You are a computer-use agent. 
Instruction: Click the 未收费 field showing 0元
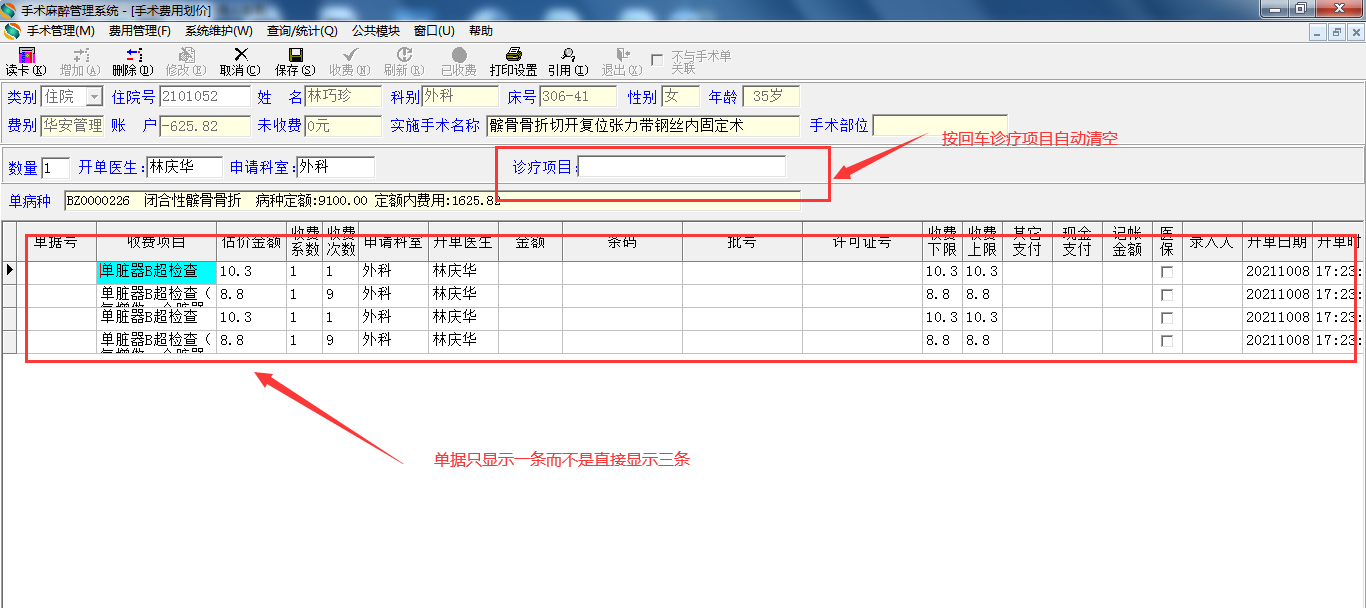click(343, 126)
